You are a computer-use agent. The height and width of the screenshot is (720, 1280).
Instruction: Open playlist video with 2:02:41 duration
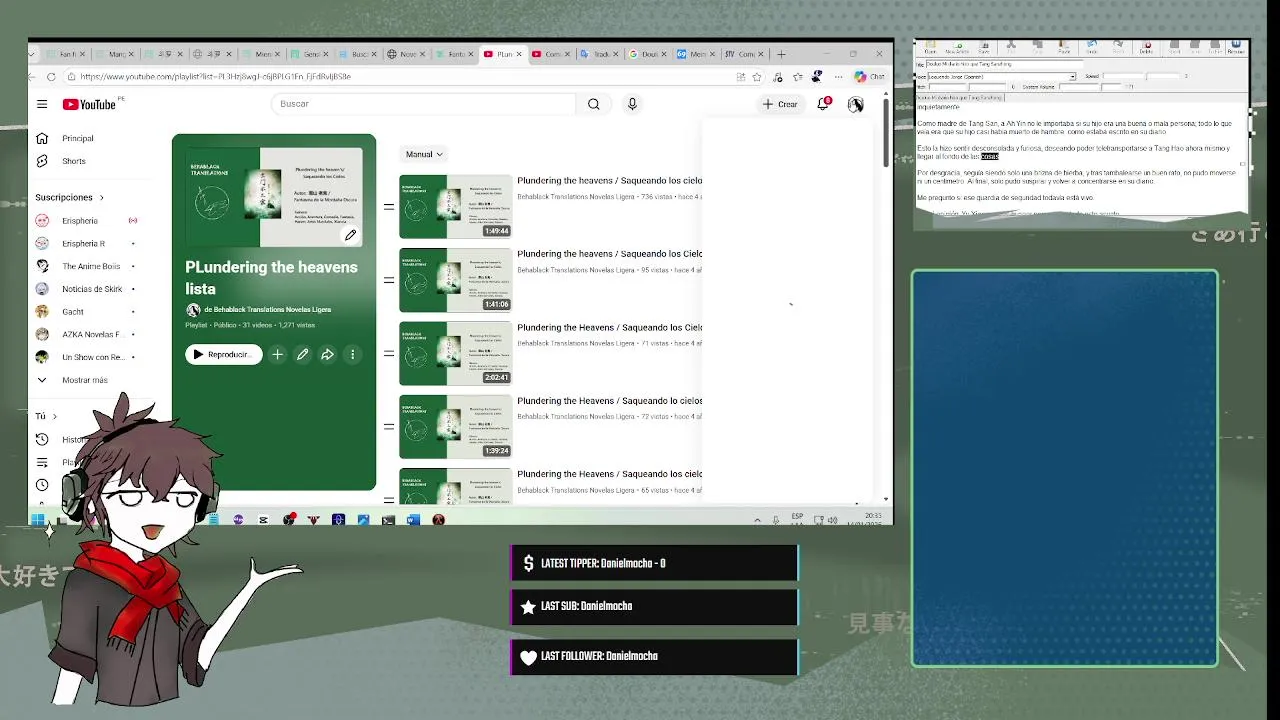tap(456, 353)
